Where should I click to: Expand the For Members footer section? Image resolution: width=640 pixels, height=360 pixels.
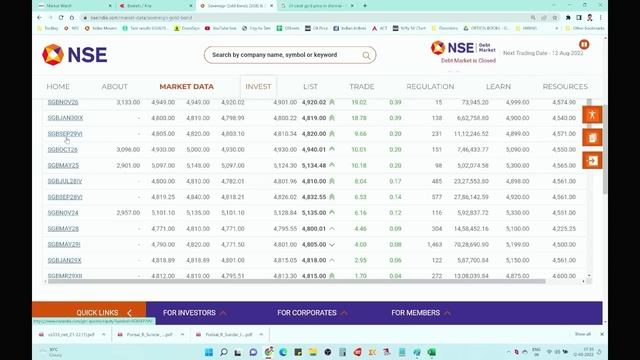point(421,313)
